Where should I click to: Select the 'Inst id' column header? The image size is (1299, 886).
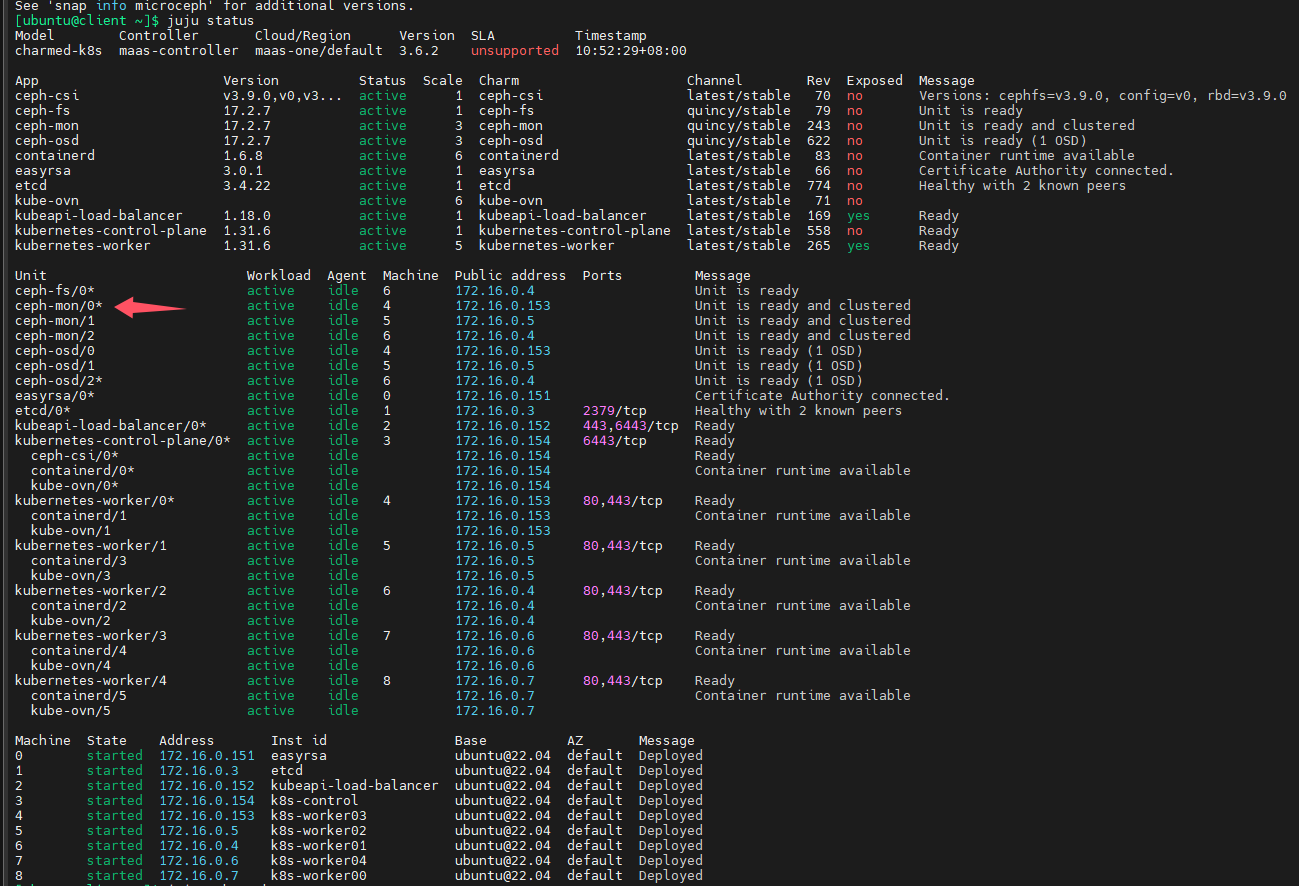(x=299, y=741)
